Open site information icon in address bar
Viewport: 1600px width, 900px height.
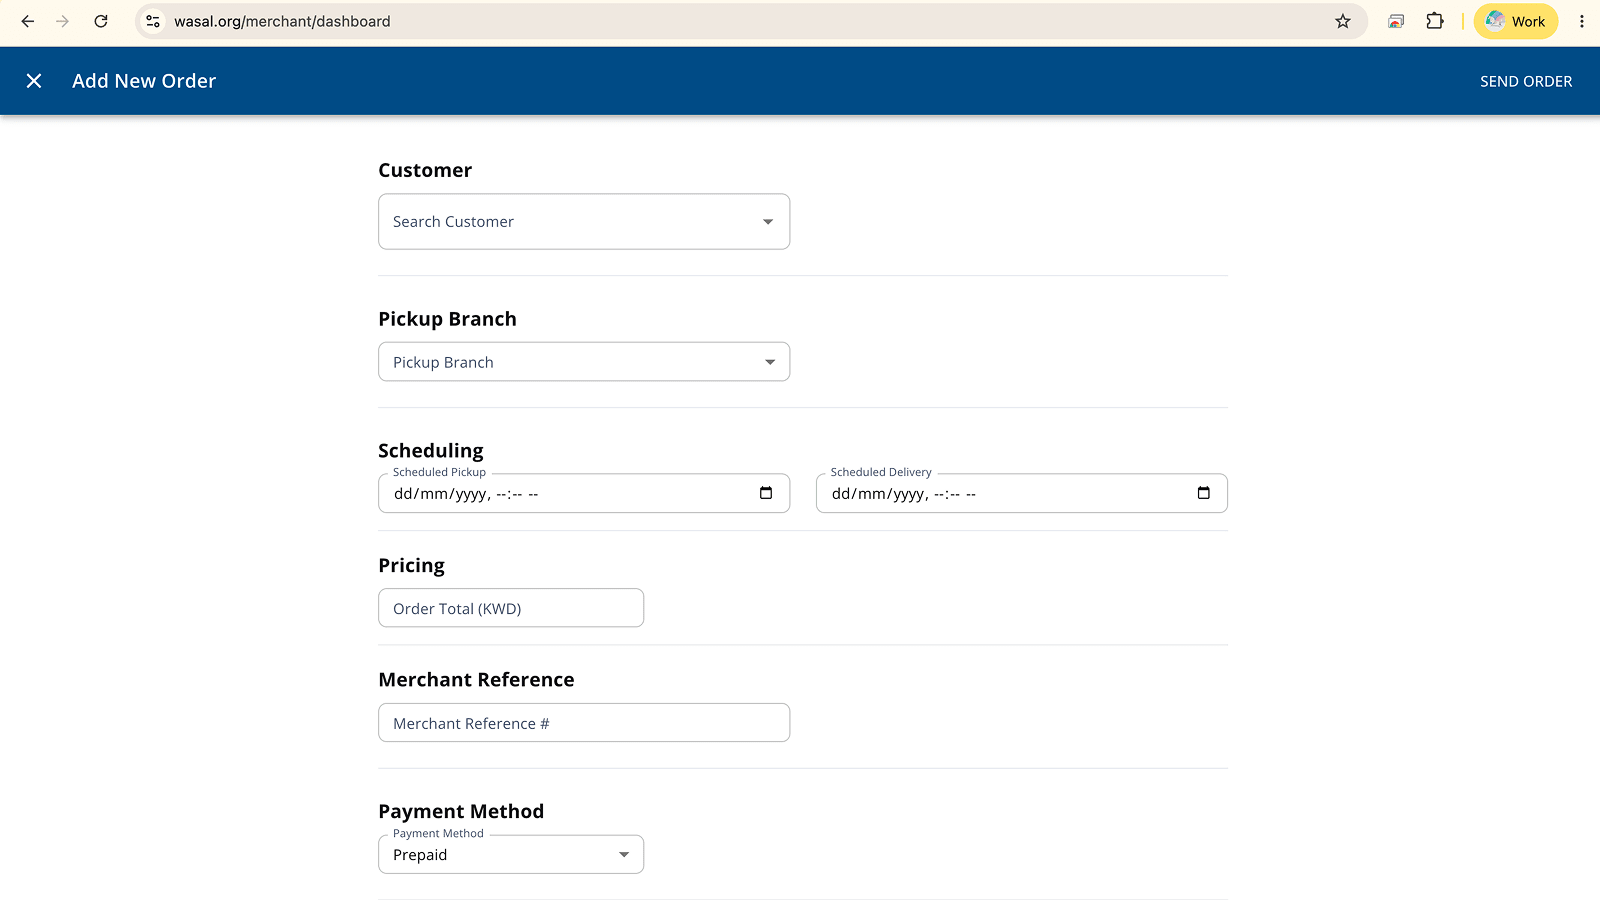pos(153,21)
